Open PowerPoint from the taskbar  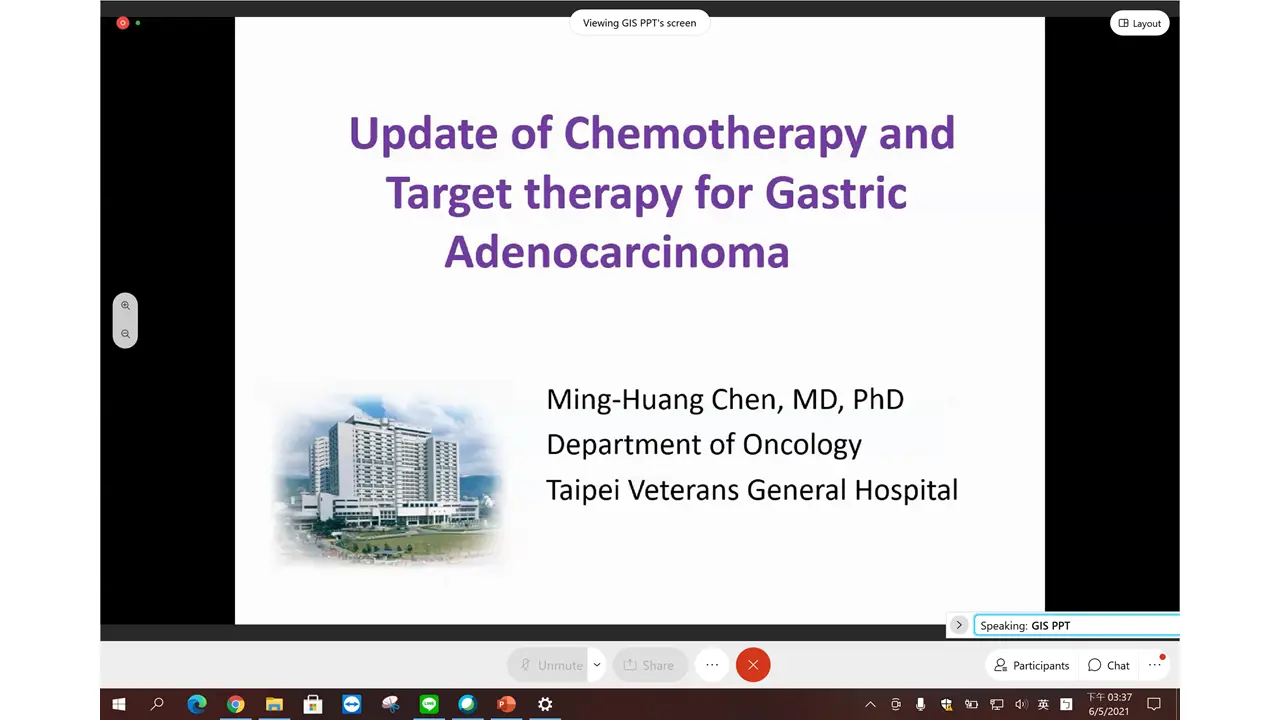click(506, 704)
